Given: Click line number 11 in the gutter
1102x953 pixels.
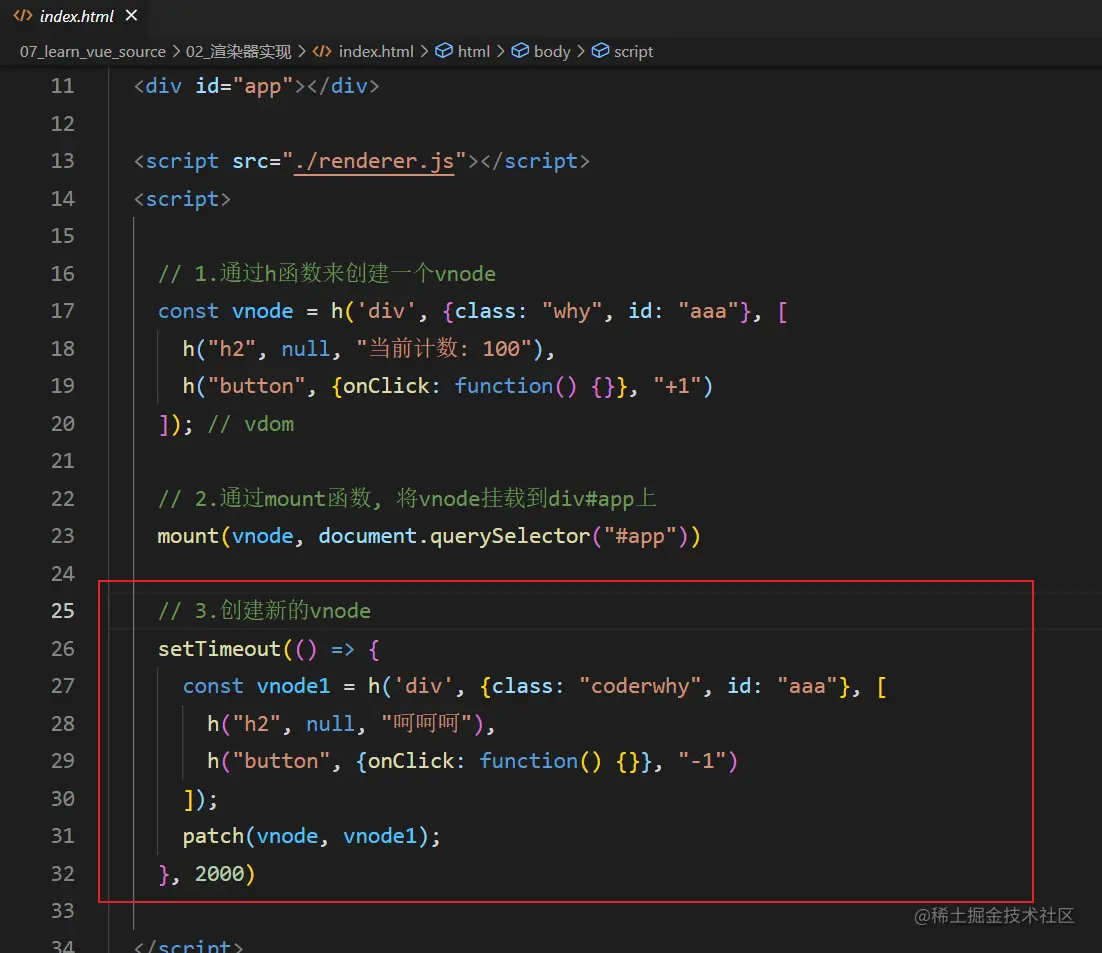Looking at the screenshot, I should click(x=63, y=86).
